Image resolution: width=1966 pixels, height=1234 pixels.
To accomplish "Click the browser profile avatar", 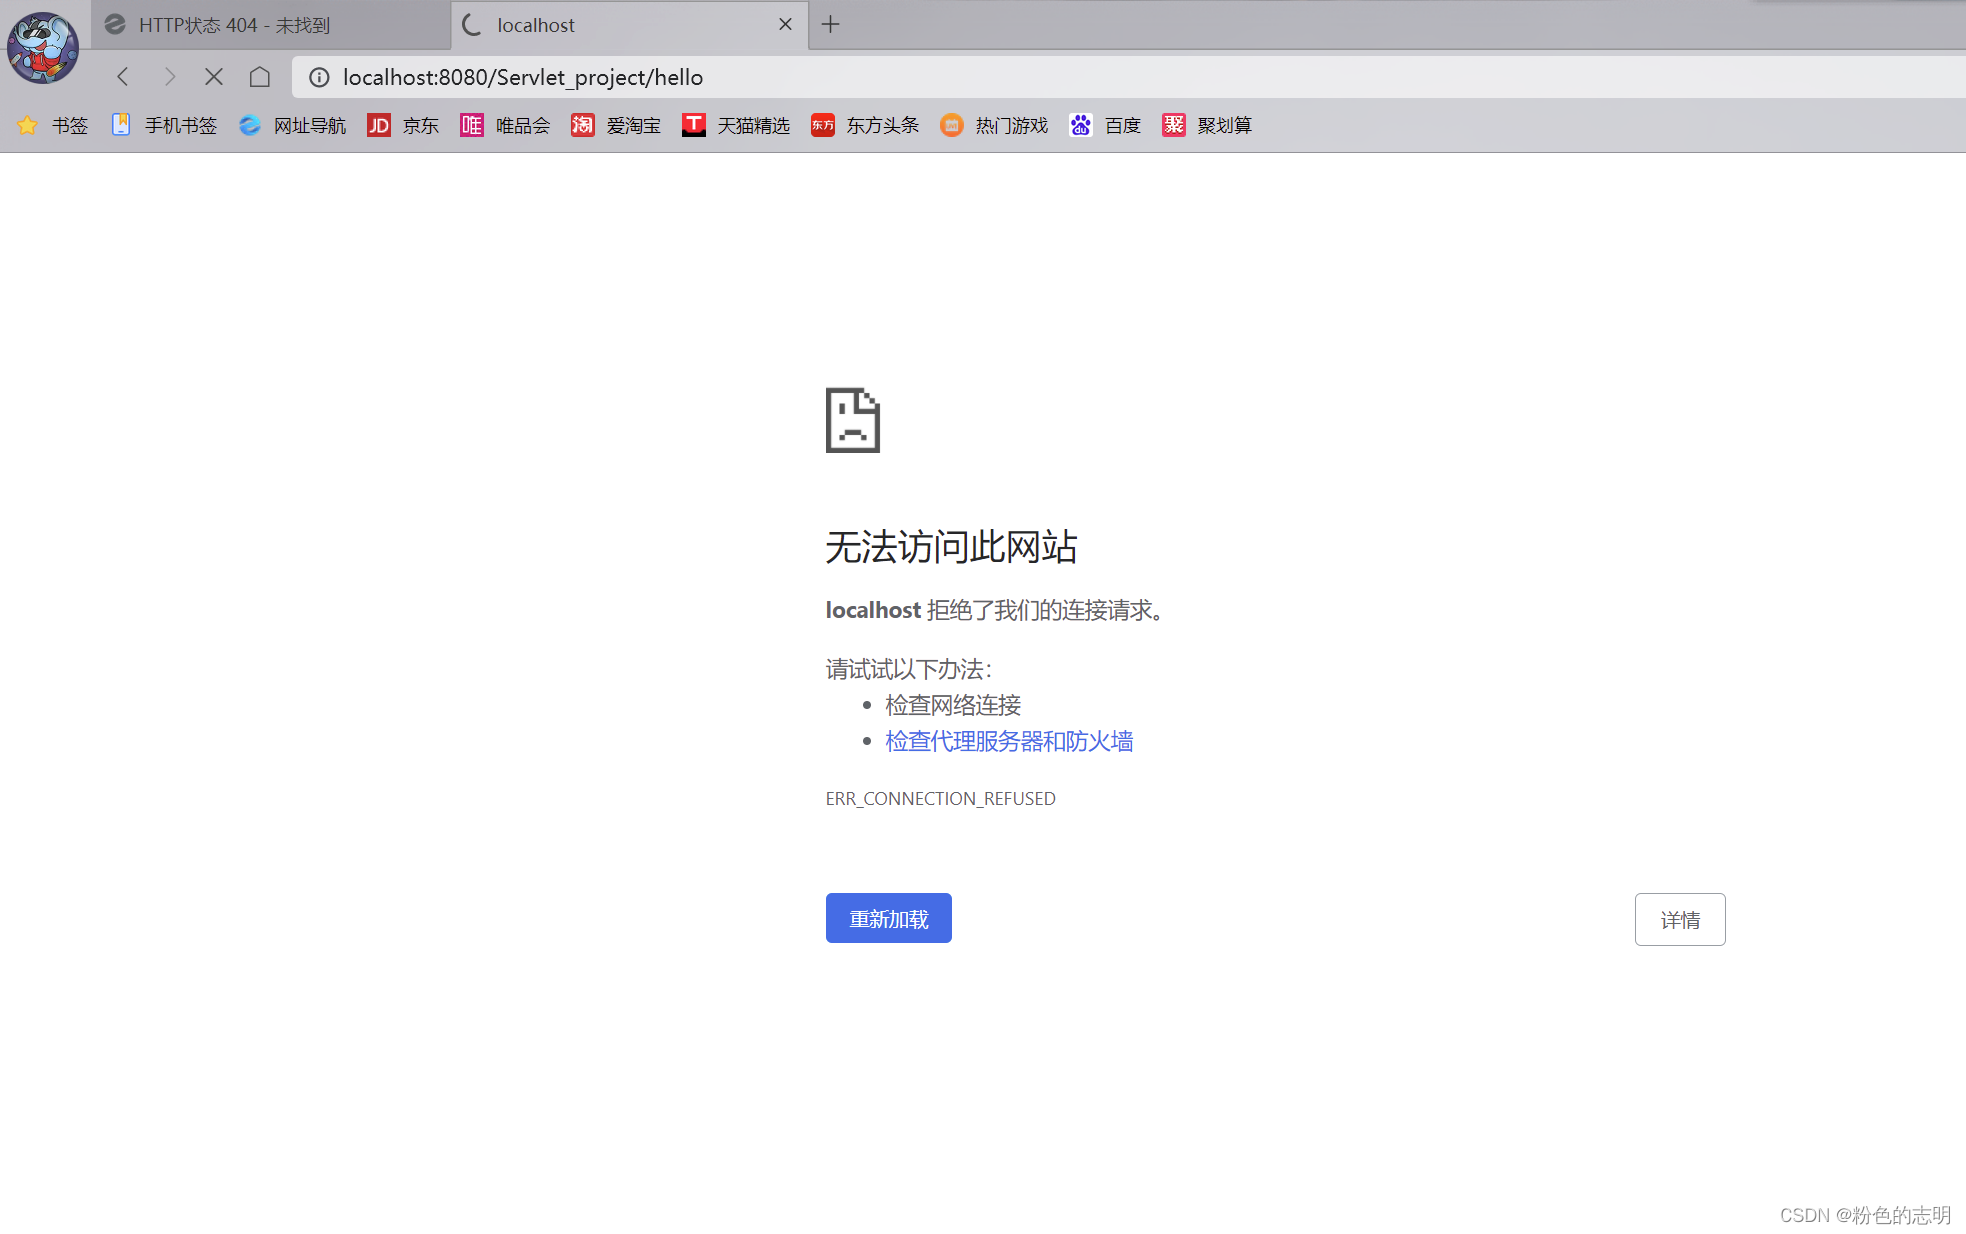I will click(43, 47).
